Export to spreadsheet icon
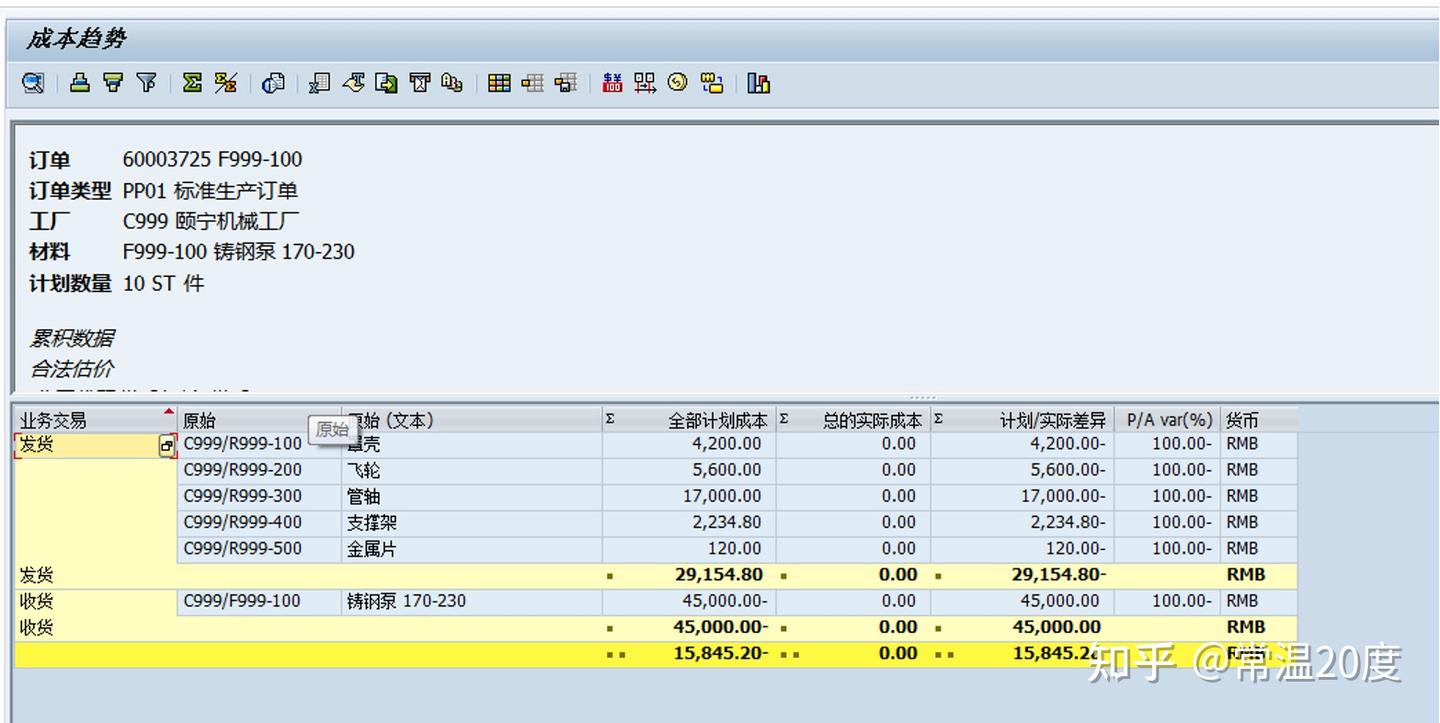Viewport: 1440px width, 723px height. point(320,83)
